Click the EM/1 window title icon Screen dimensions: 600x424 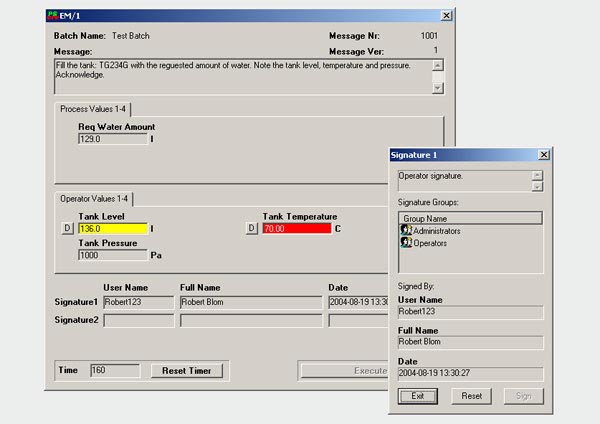tap(53, 16)
